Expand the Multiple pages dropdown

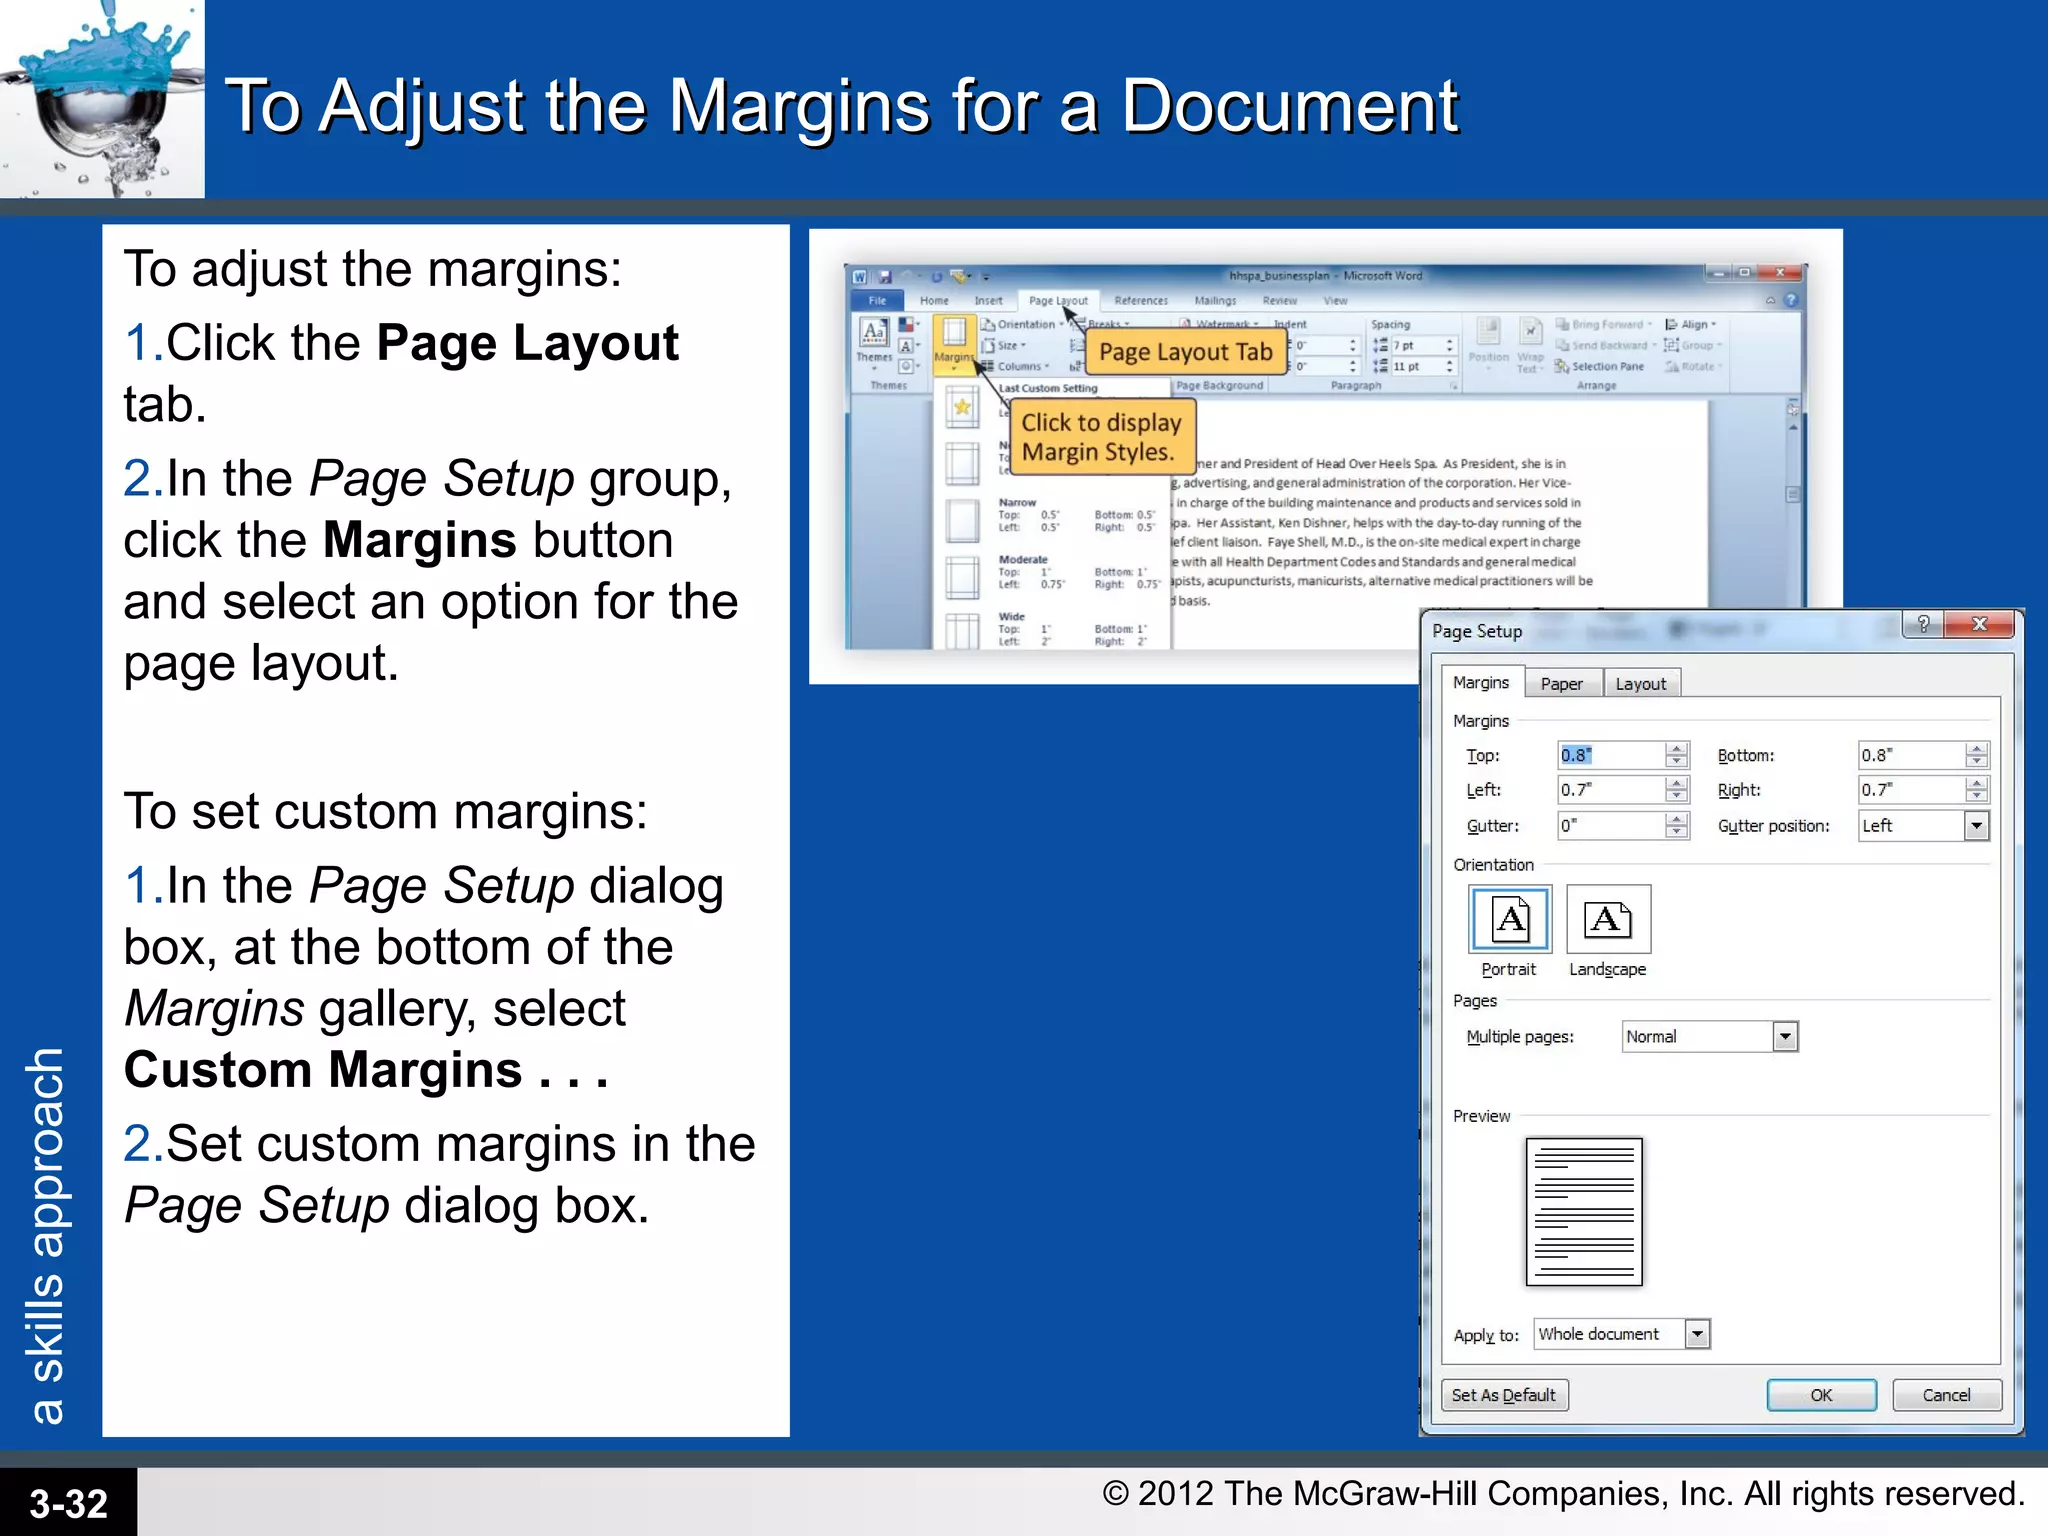[1785, 1037]
